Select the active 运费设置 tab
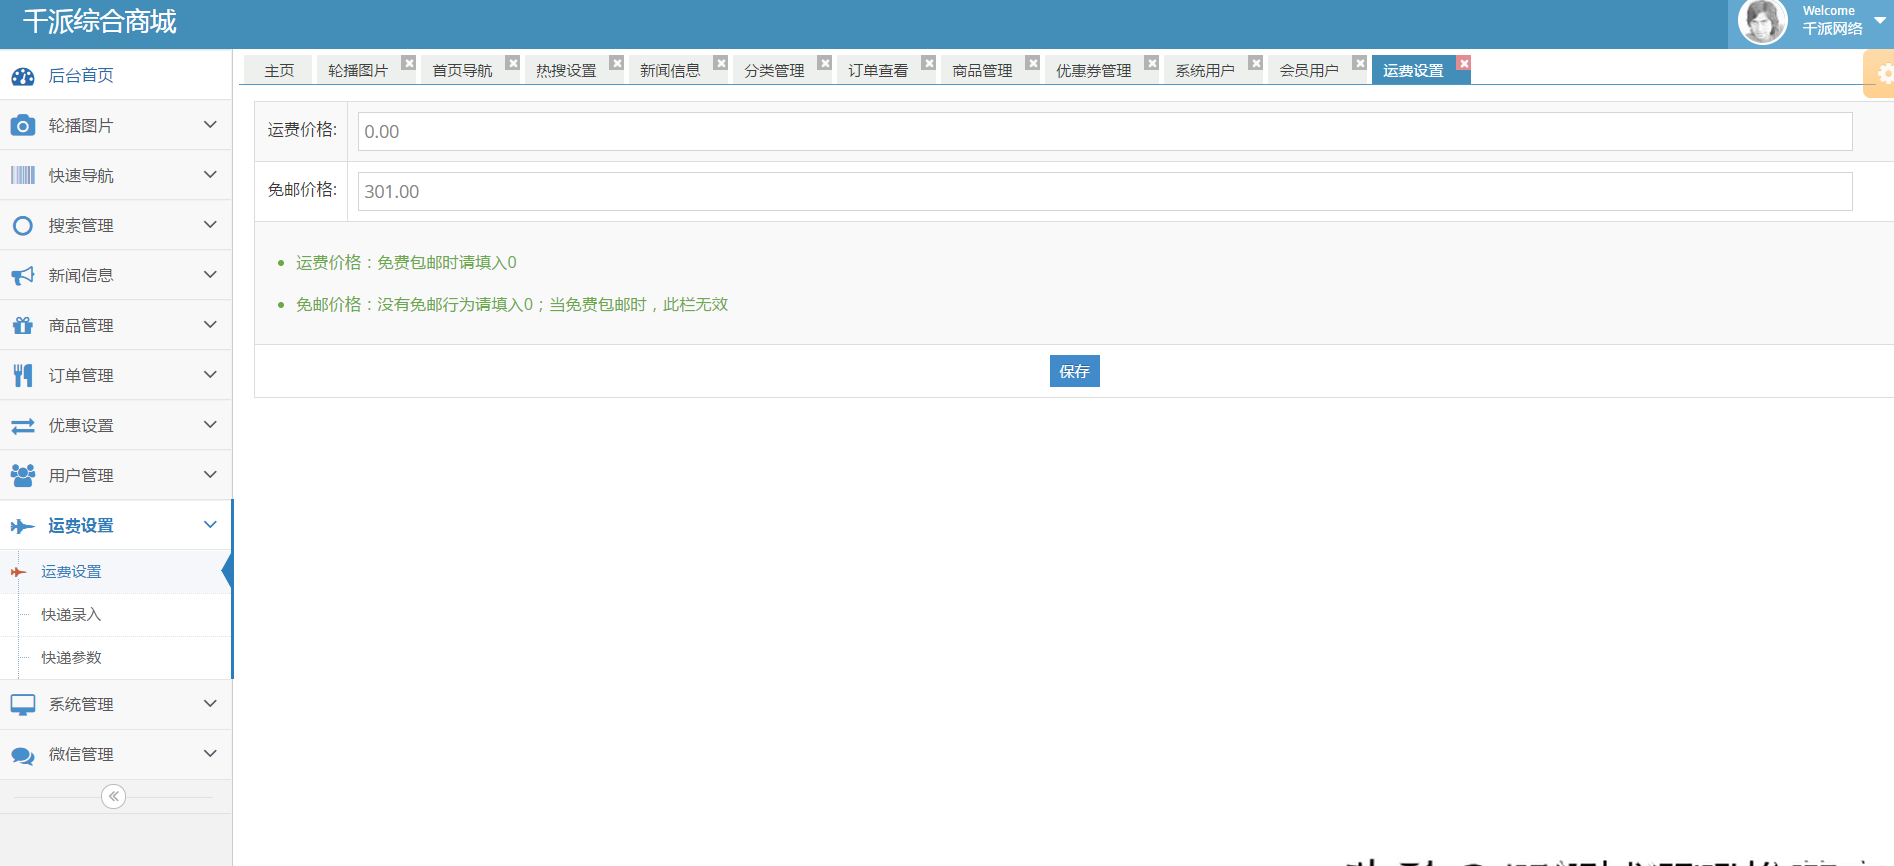 (1413, 70)
